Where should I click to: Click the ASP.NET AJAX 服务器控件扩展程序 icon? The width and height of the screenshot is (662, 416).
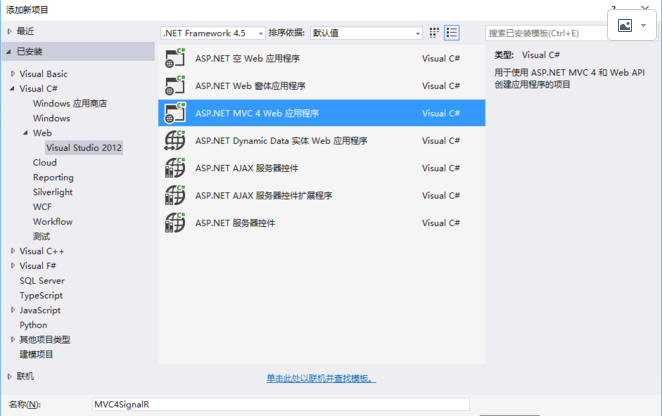click(175, 196)
